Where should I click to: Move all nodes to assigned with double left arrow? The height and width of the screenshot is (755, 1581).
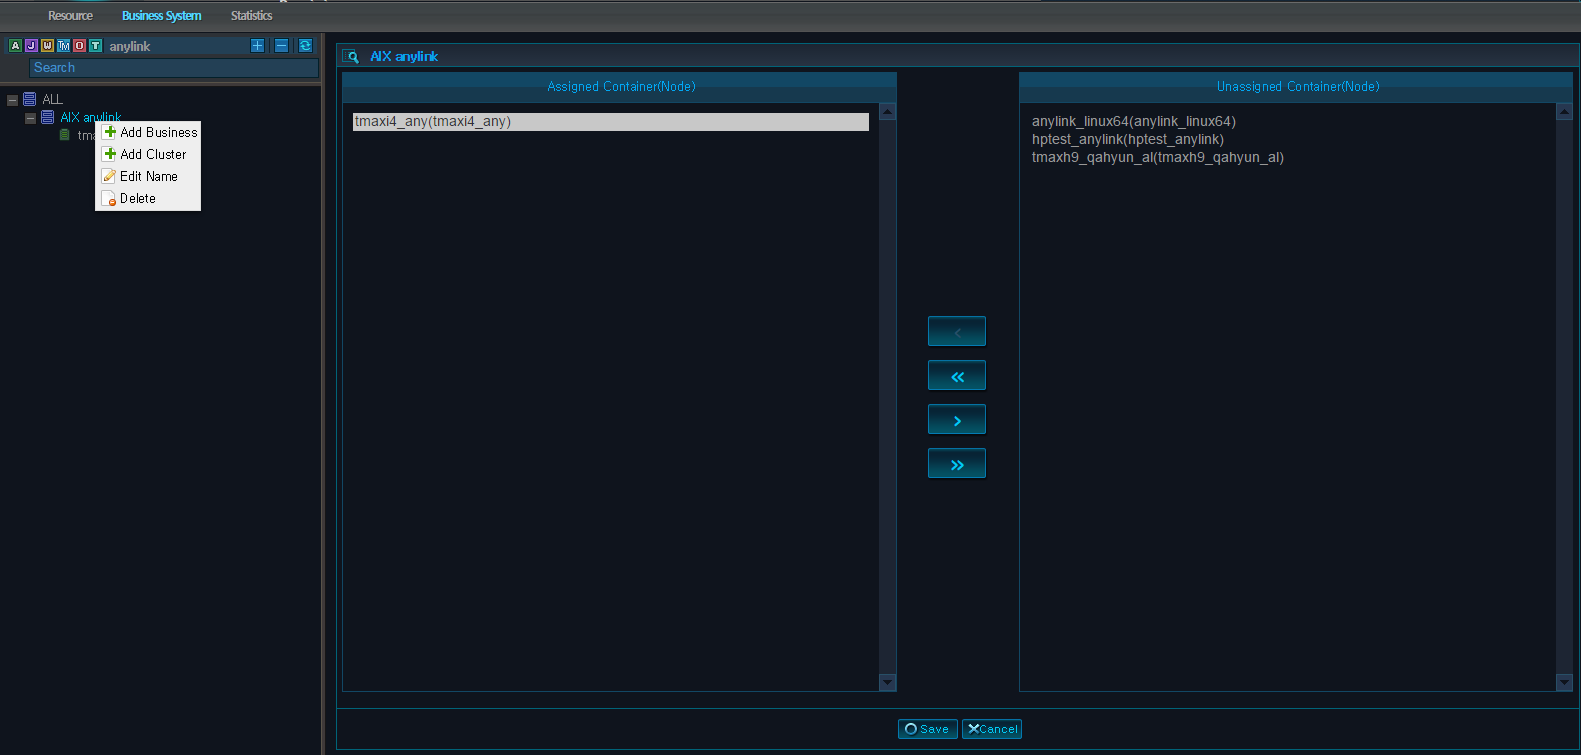pyautogui.click(x=957, y=375)
